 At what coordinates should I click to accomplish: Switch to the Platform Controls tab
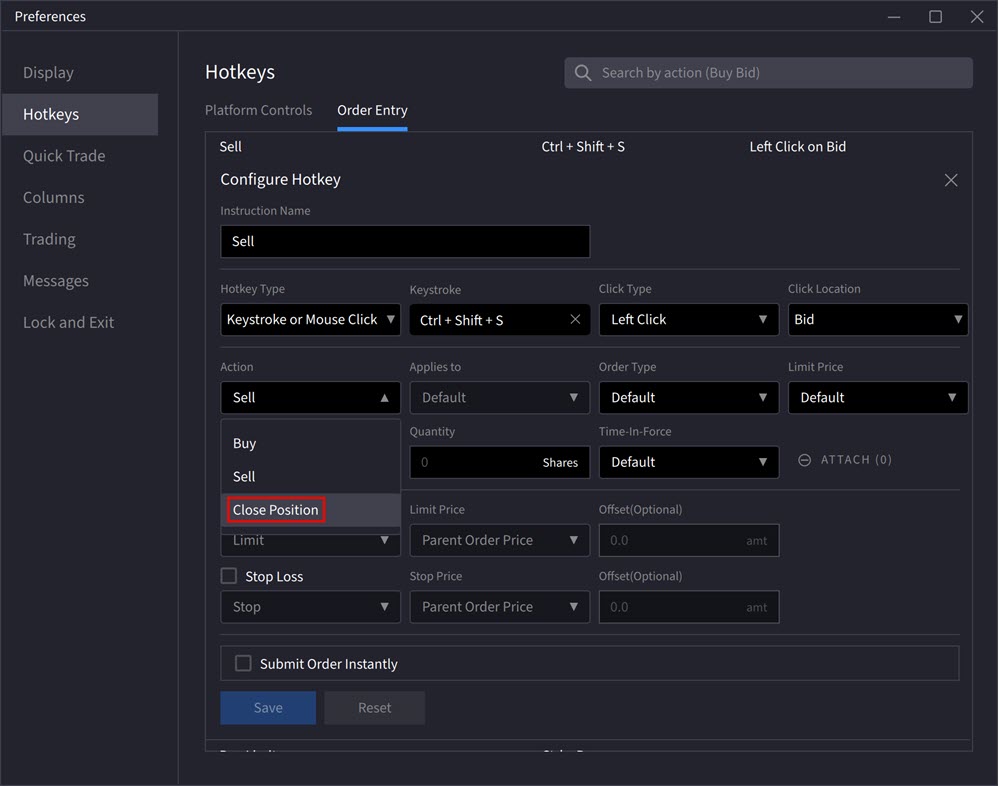point(259,110)
